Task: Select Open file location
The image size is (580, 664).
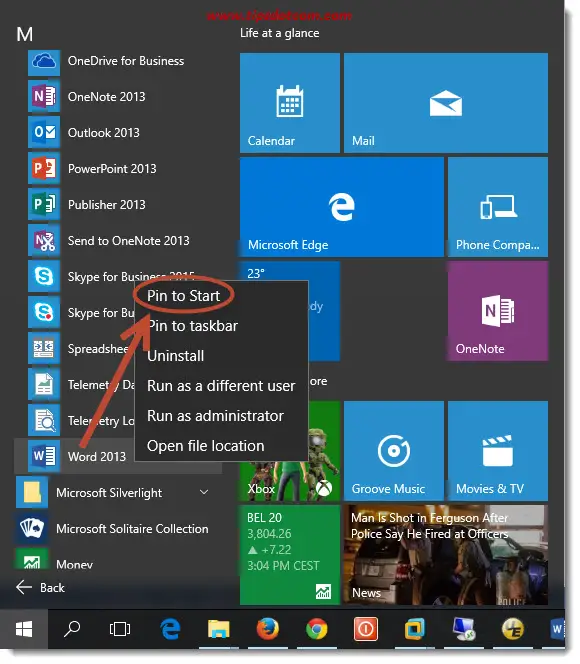Action: point(205,446)
